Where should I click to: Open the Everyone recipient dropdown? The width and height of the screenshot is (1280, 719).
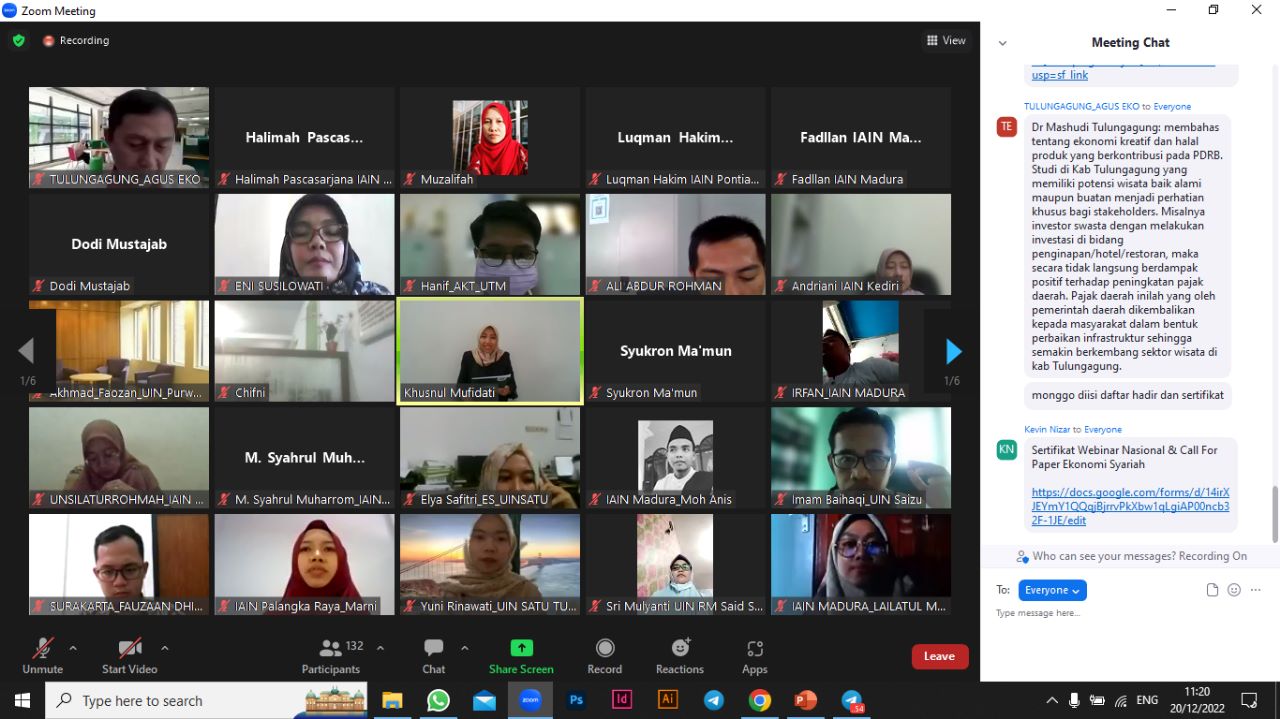[1052, 590]
